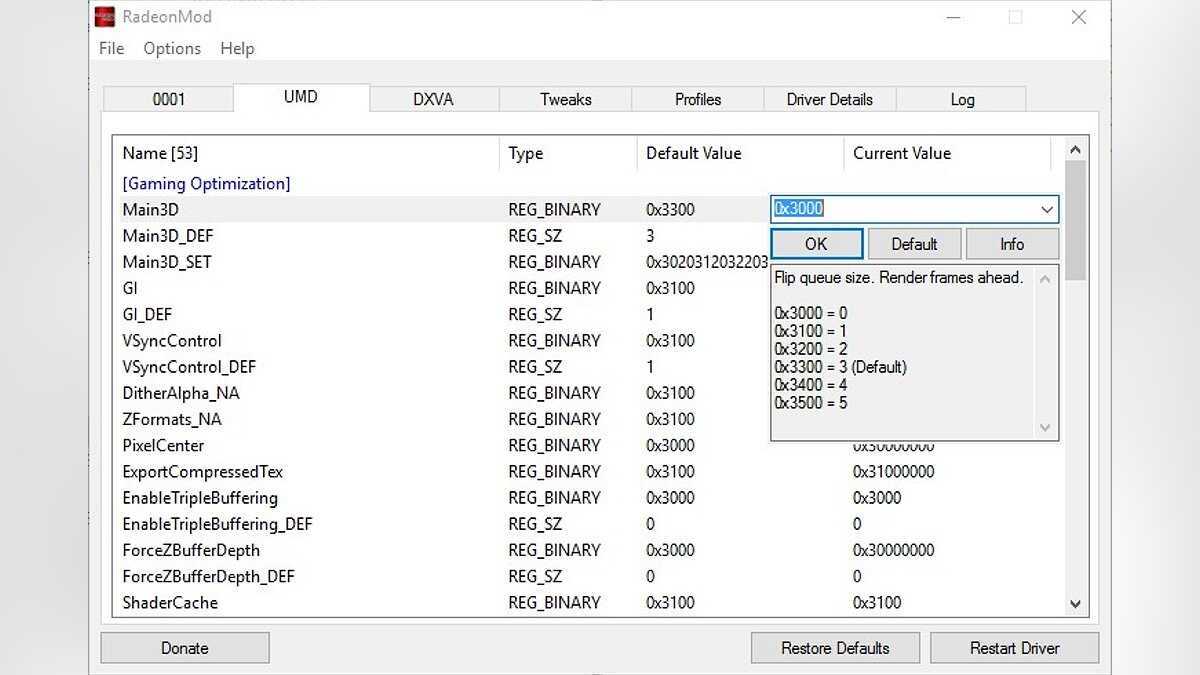The height and width of the screenshot is (675, 1200).
Task: Click the Restart Driver button
Action: 1014,648
